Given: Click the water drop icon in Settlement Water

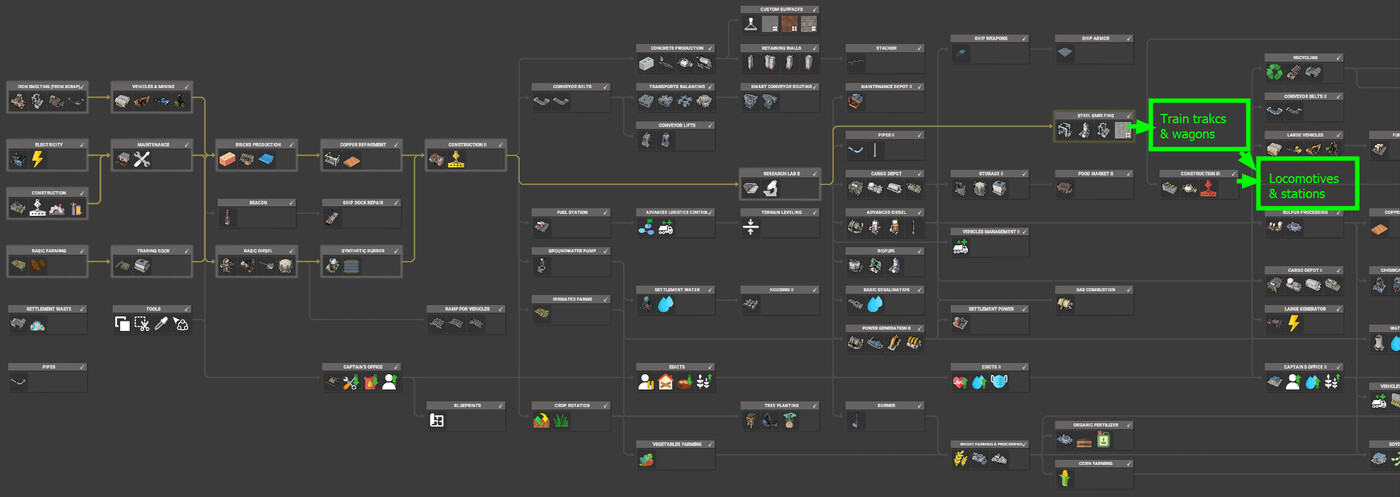Looking at the screenshot, I should coord(666,304).
